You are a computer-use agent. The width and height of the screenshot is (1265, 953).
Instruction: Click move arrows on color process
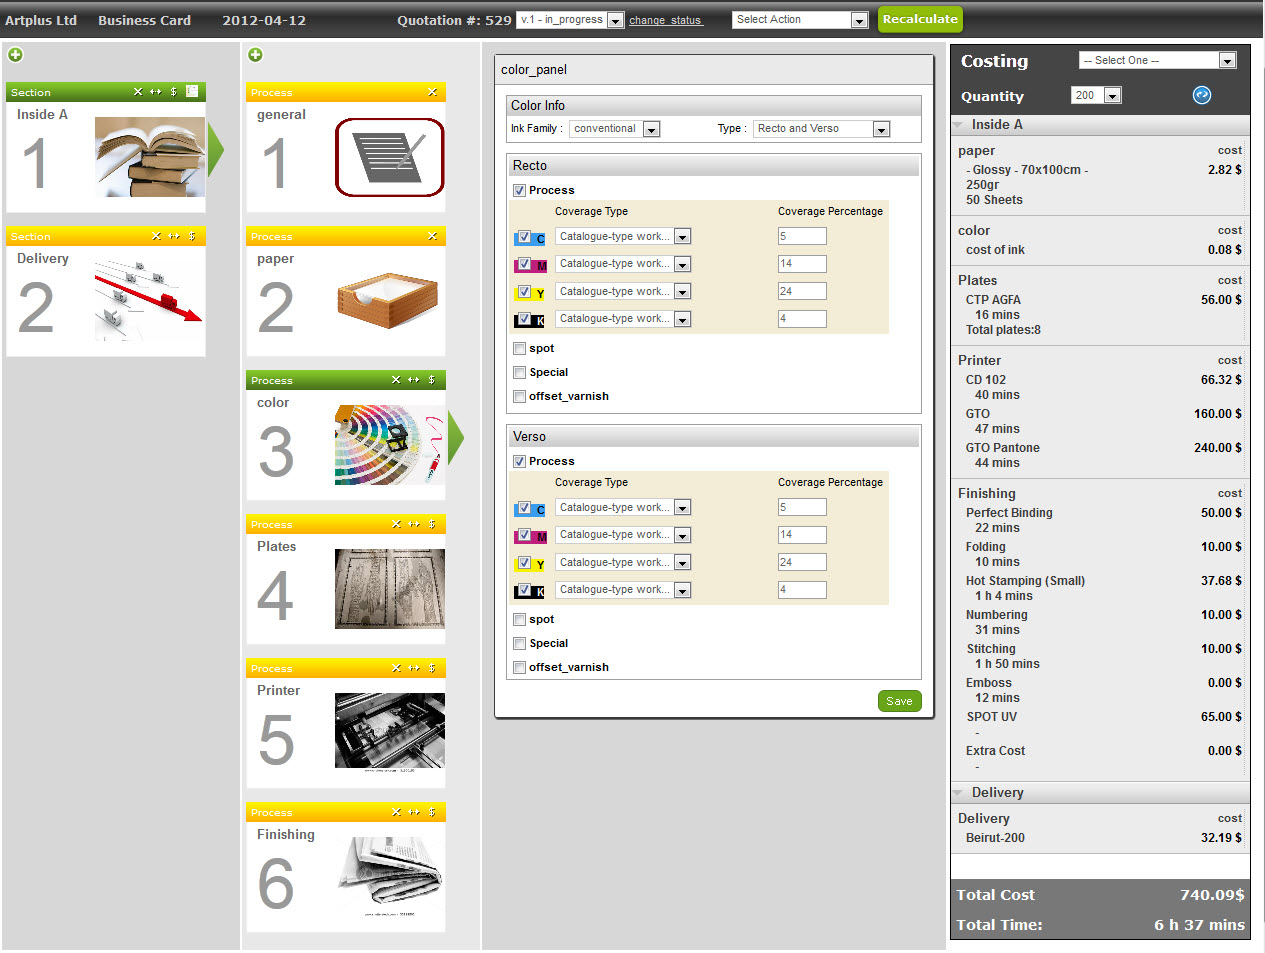point(414,380)
